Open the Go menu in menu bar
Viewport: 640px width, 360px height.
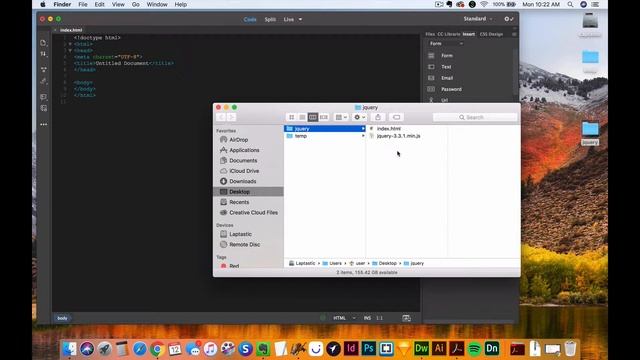pyautogui.click(x=136, y=4)
